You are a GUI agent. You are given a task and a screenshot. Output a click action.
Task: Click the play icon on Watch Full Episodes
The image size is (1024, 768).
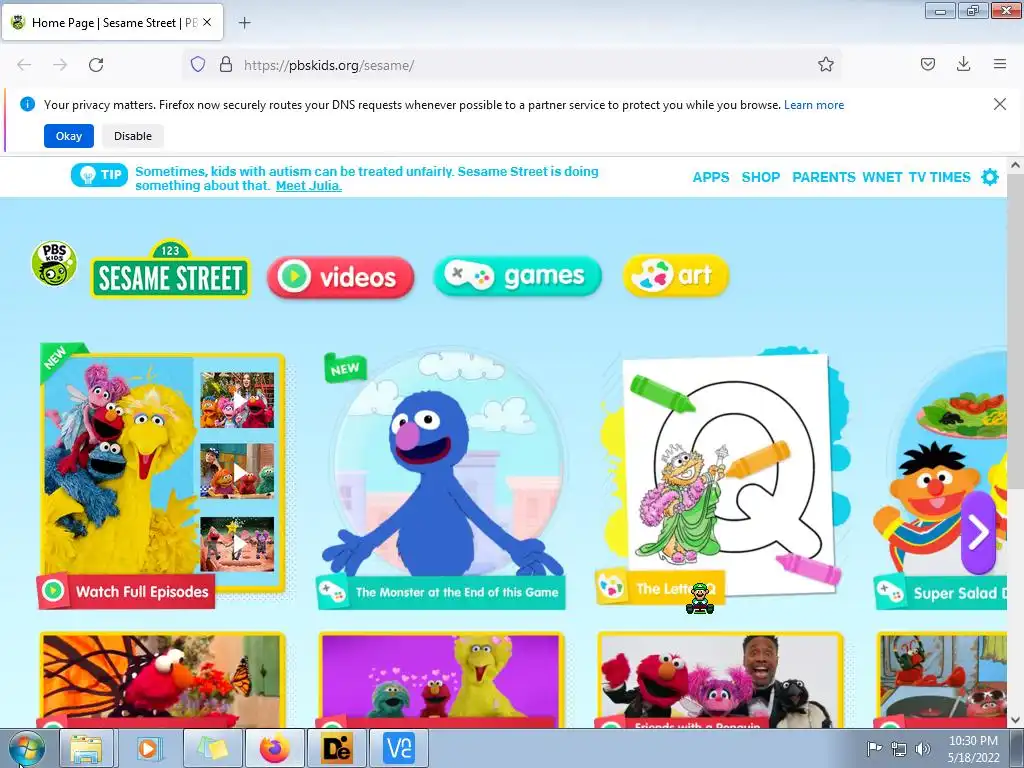tap(53, 590)
